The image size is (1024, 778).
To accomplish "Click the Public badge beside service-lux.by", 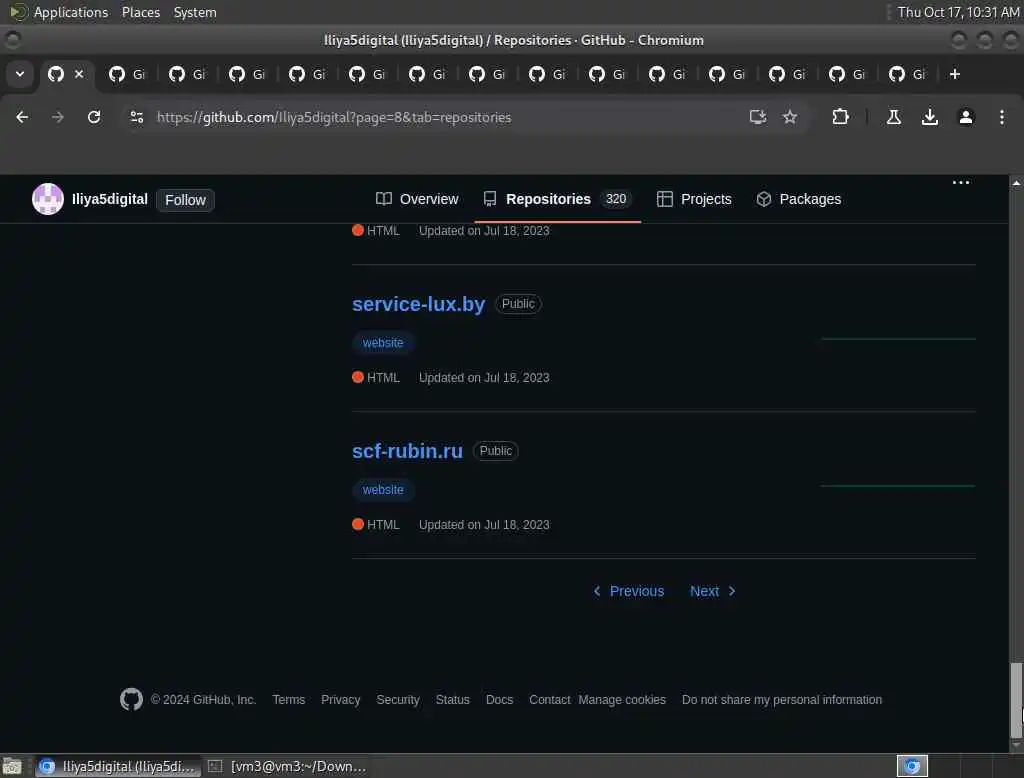I will point(518,304).
